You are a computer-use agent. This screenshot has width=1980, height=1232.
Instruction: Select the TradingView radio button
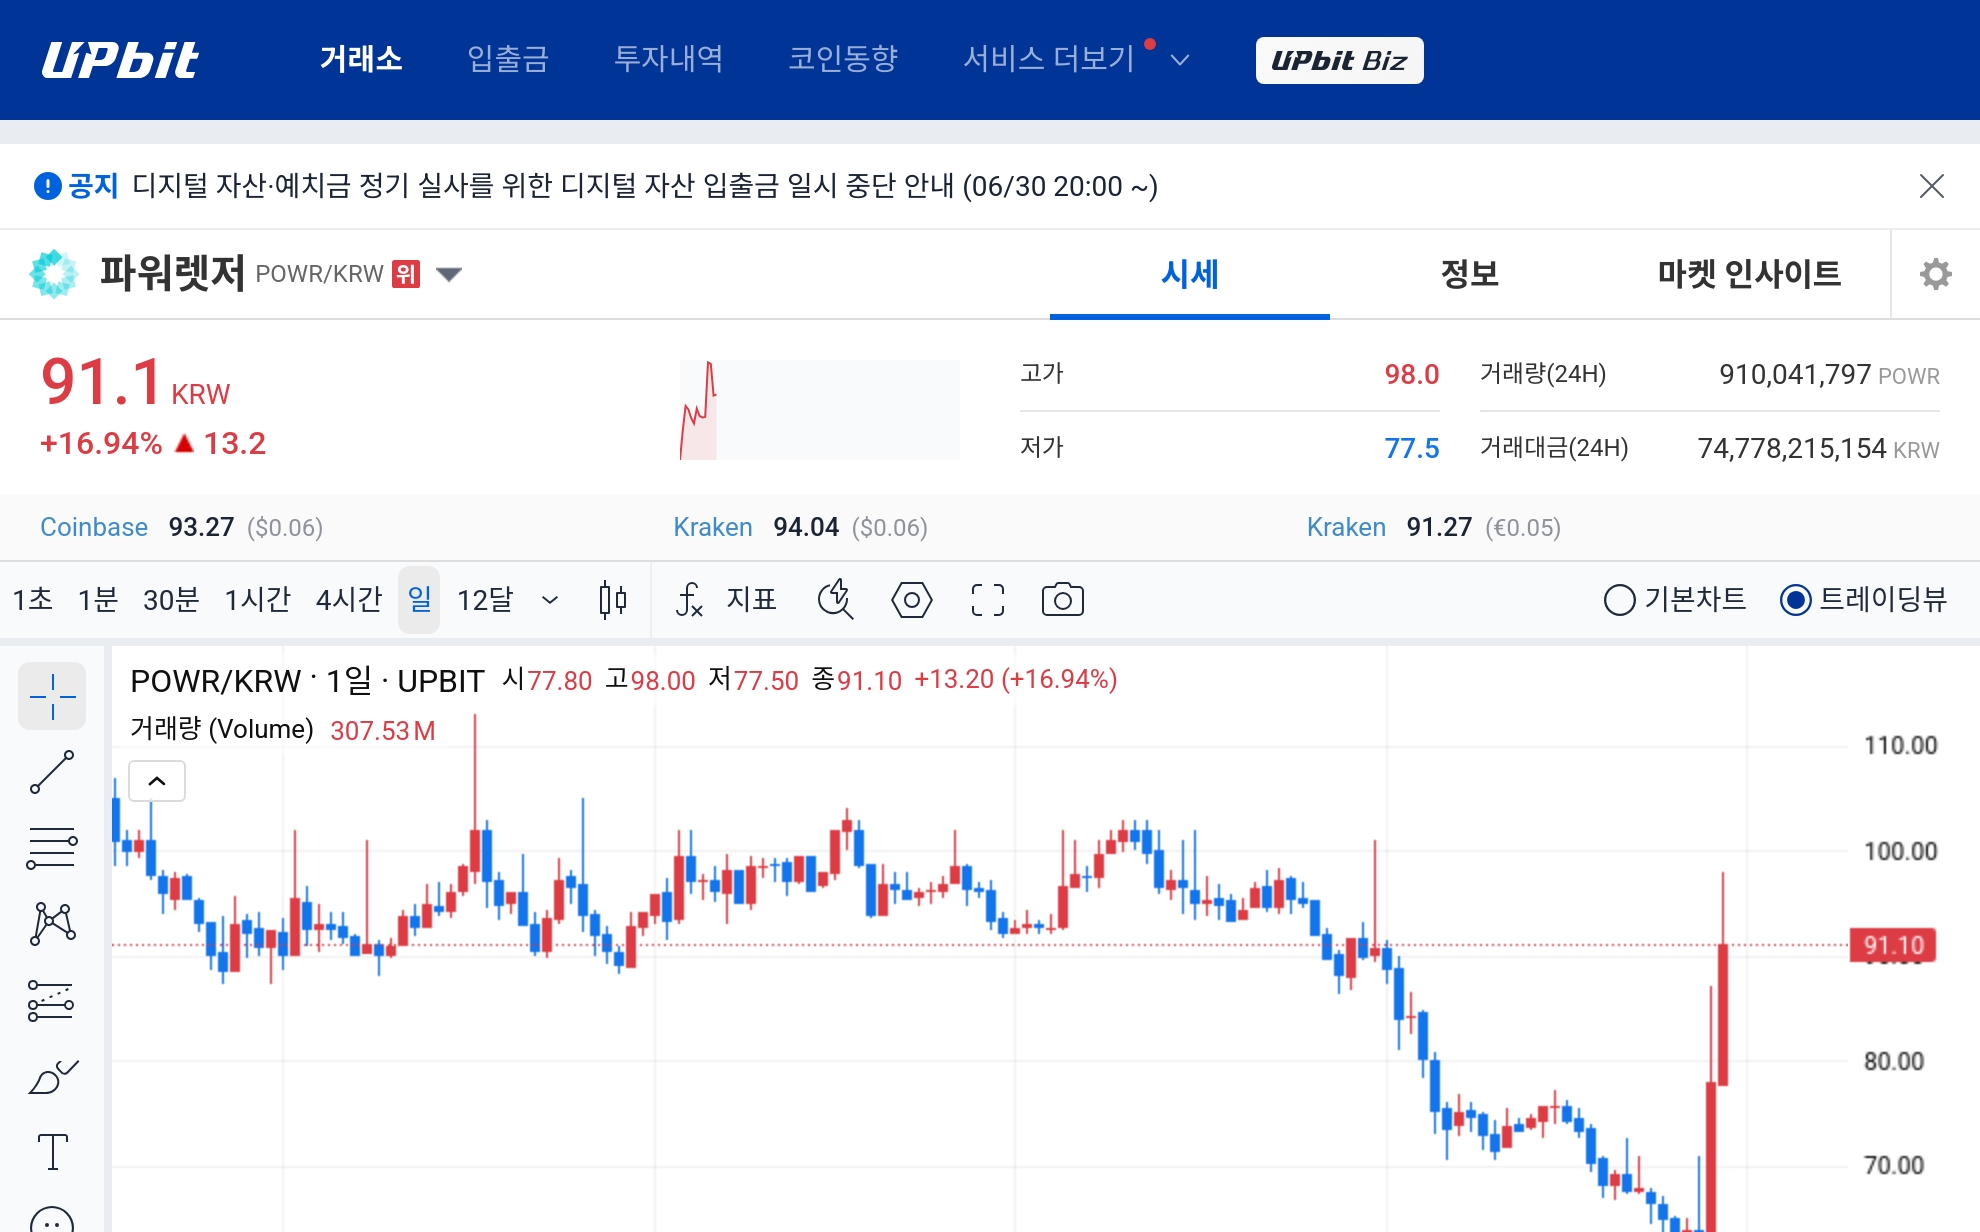click(x=1795, y=600)
